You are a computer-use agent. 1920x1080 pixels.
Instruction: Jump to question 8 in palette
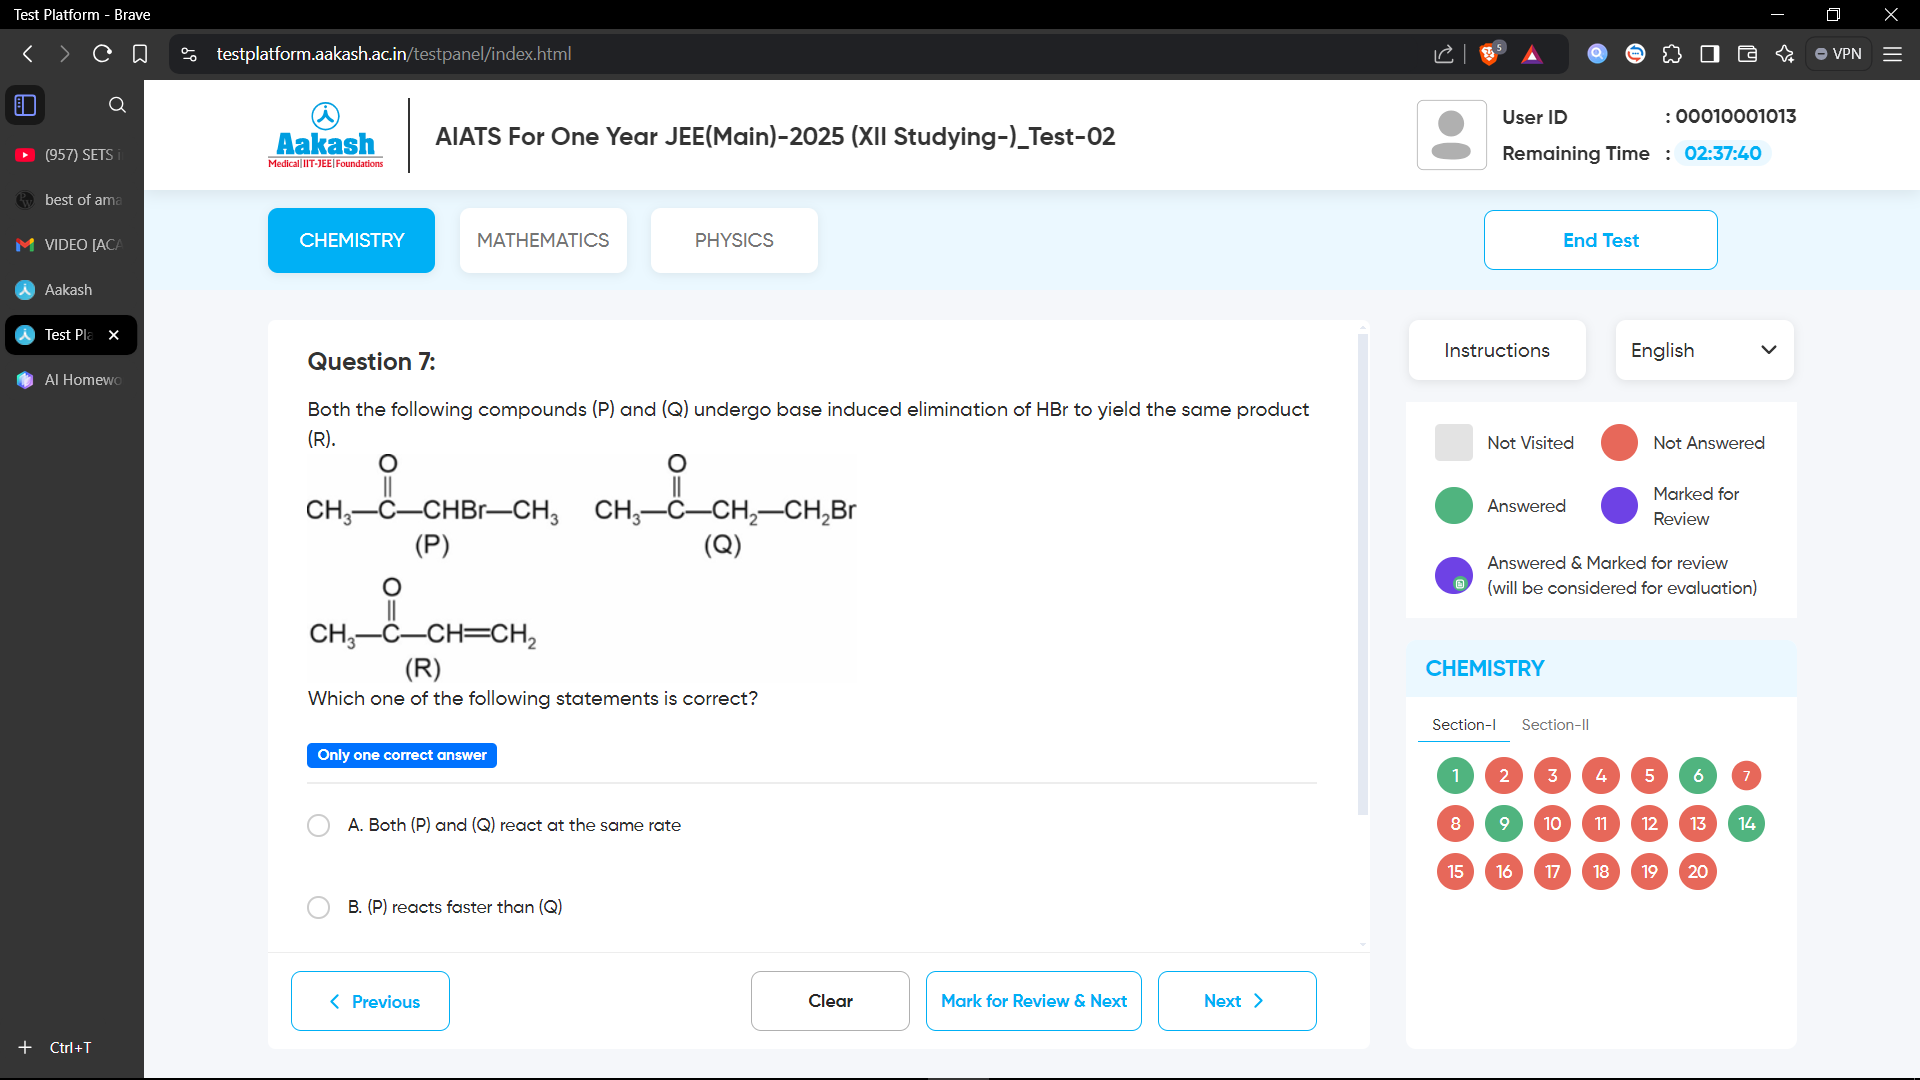[x=1455, y=823]
